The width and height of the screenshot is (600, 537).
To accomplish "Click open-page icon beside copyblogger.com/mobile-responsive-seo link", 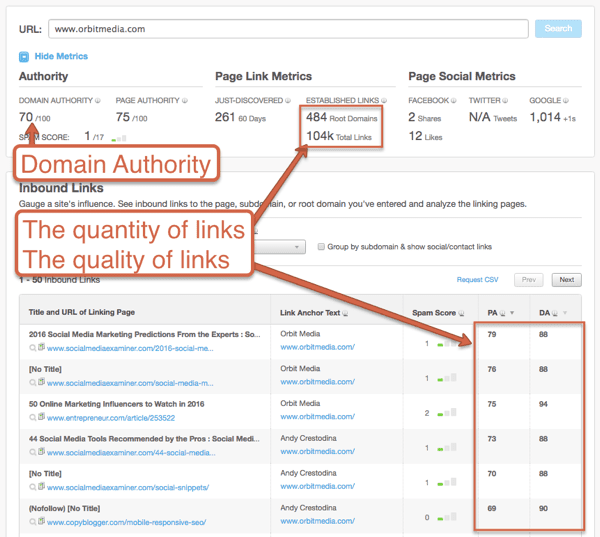I will click(x=41, y=522).
